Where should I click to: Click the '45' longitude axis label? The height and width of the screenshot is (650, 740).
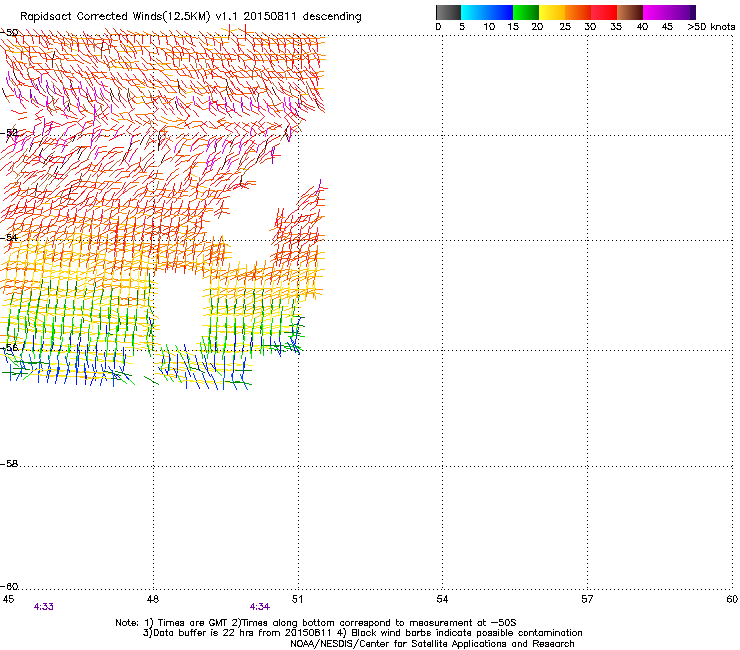[x=8, y=599]
